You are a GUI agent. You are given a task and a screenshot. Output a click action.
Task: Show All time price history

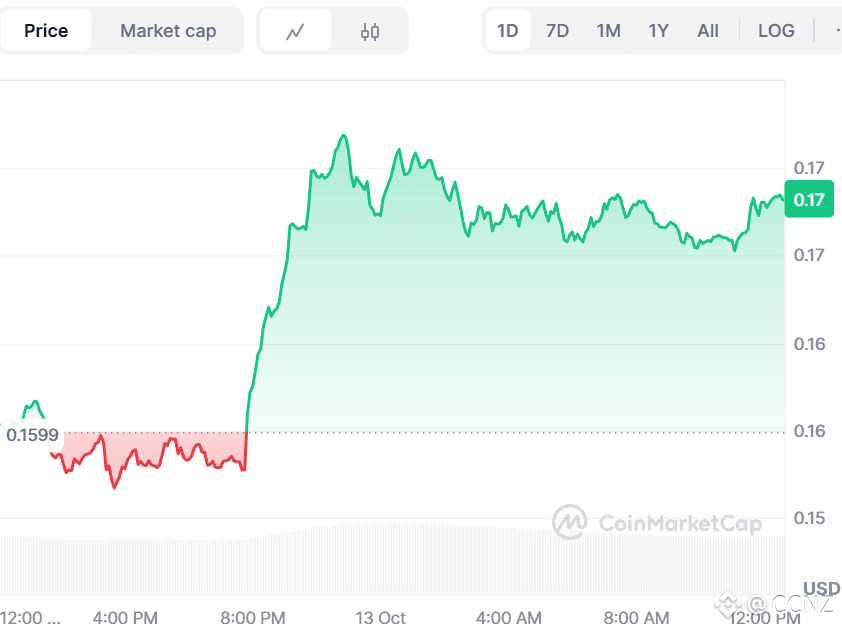[708, 31]
